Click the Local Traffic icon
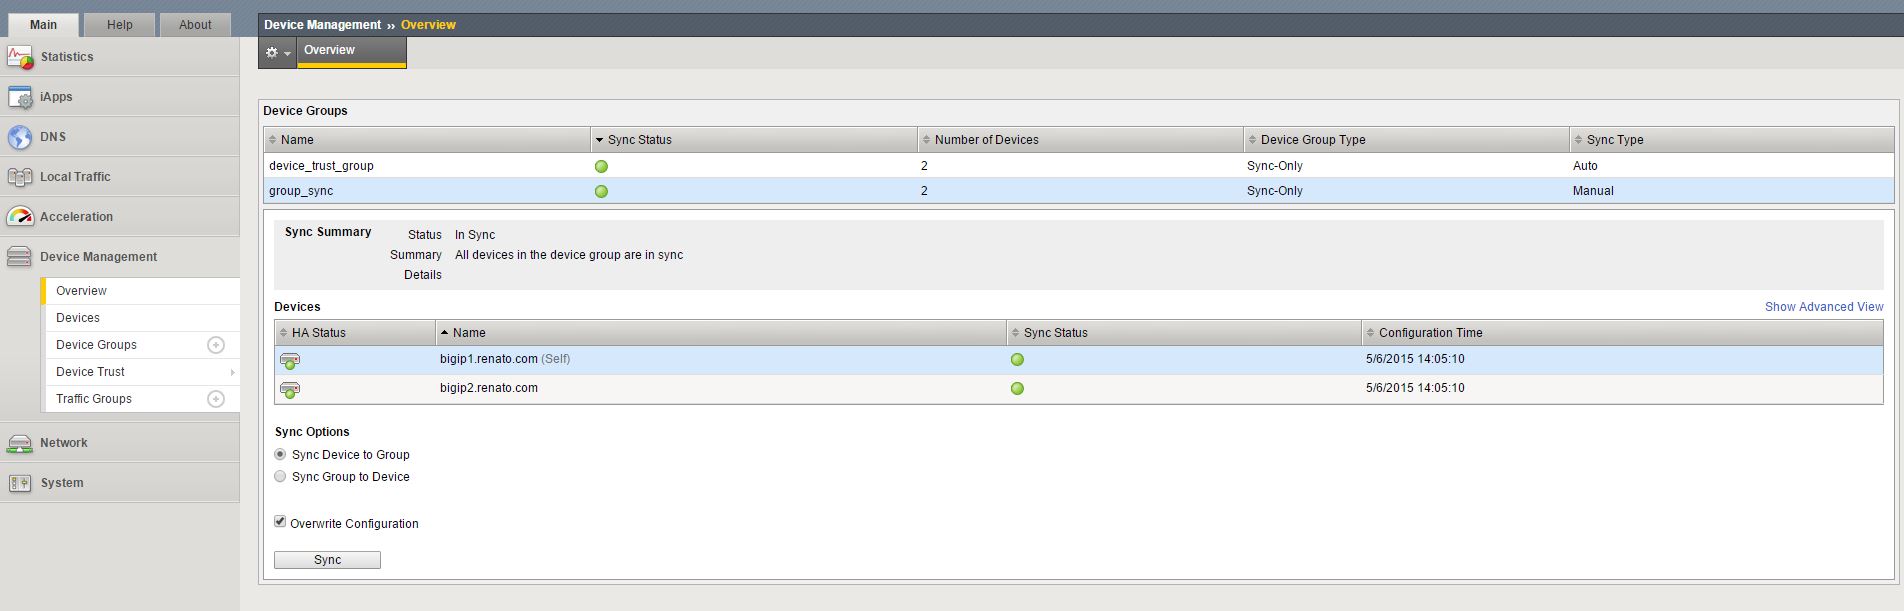Screen dimensions: 1904x611 20,177
